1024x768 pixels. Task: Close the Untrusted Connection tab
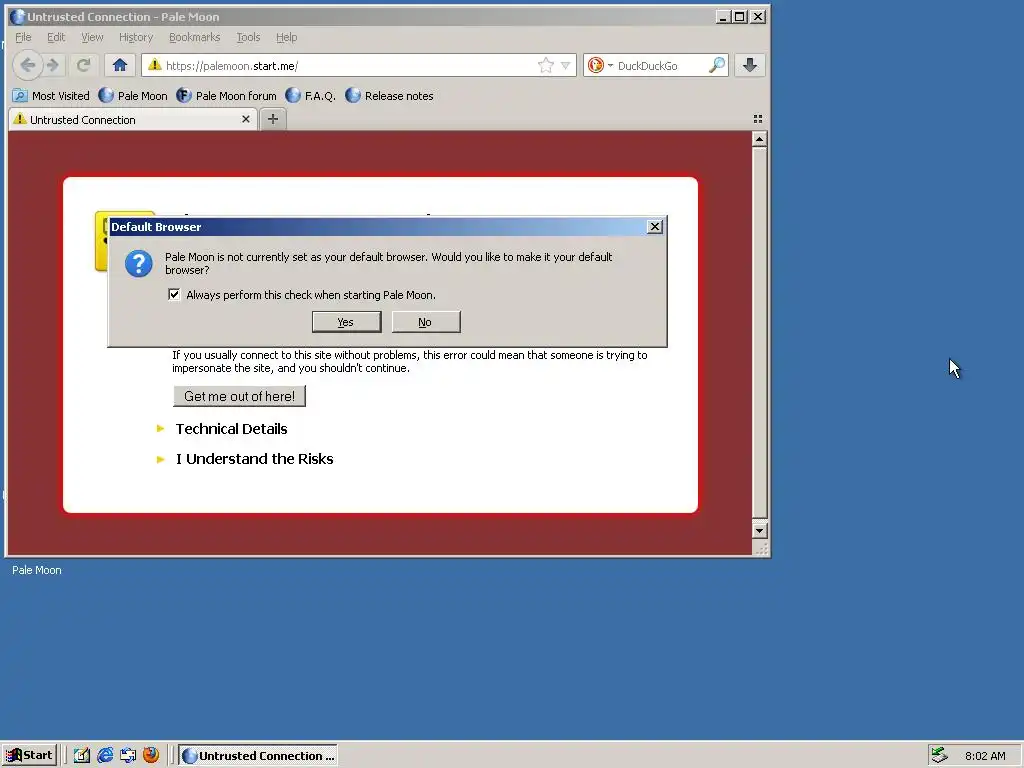[x=246, y=120]
